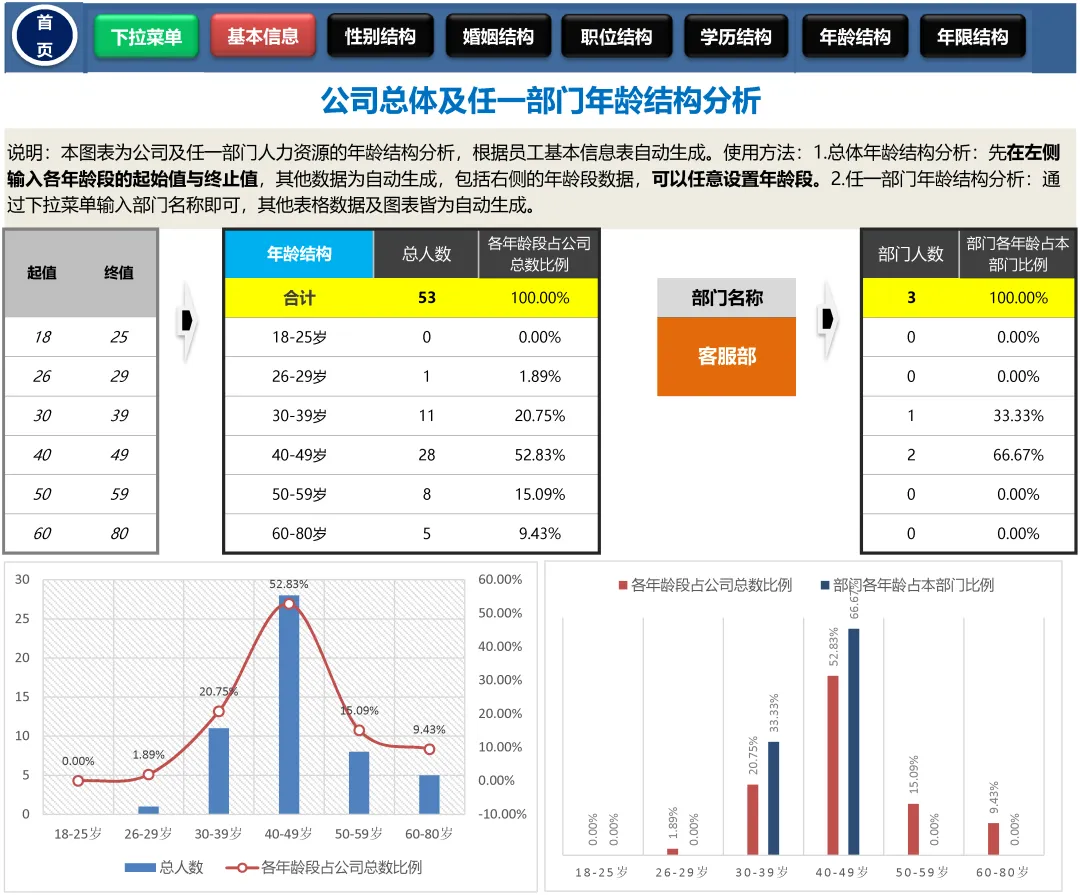Select start value cell 30
This screenshot has height=895, width=1080.
(43, 415)
